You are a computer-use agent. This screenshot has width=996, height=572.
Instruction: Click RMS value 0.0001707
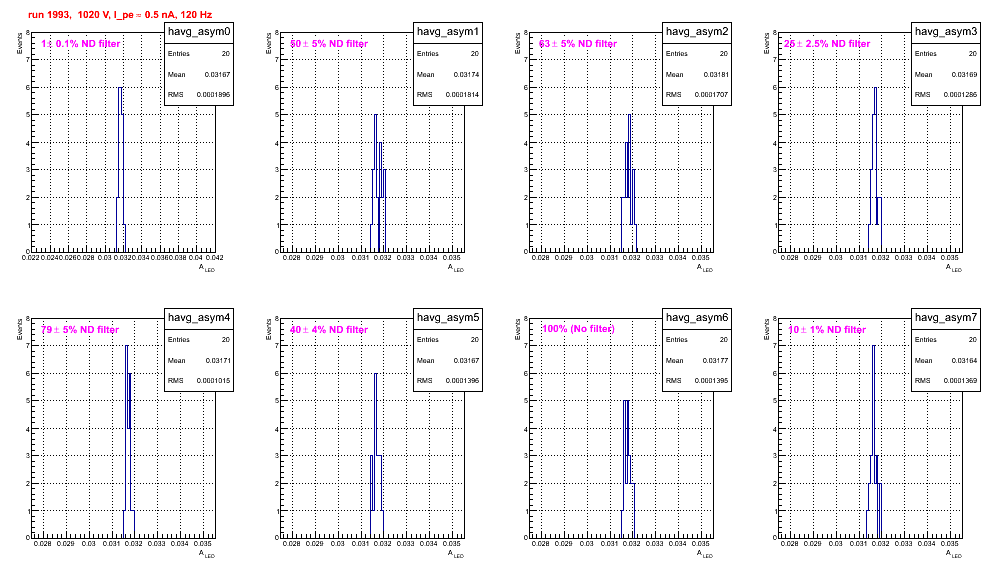[x=711, y=95]
